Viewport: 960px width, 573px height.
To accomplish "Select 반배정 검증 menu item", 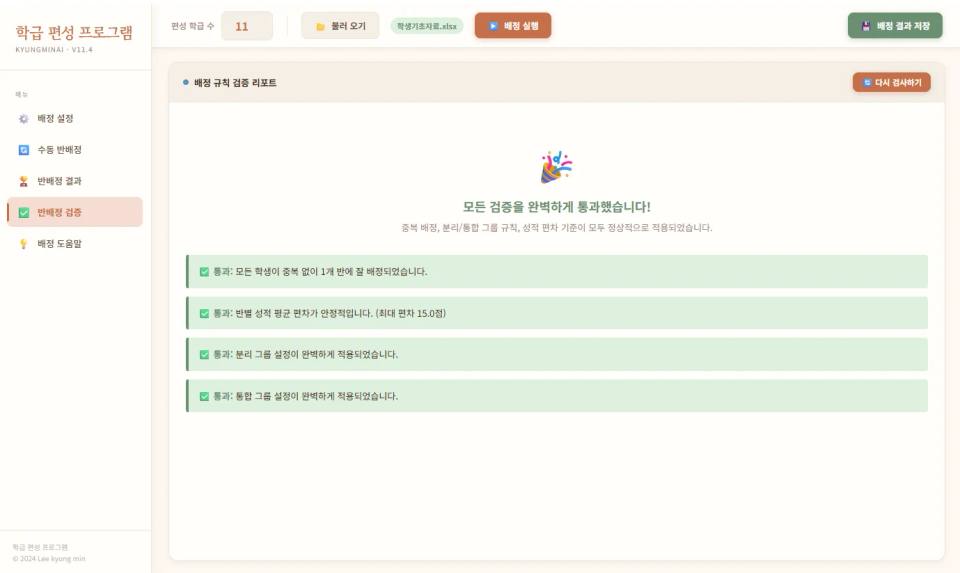I will [75, 212].
